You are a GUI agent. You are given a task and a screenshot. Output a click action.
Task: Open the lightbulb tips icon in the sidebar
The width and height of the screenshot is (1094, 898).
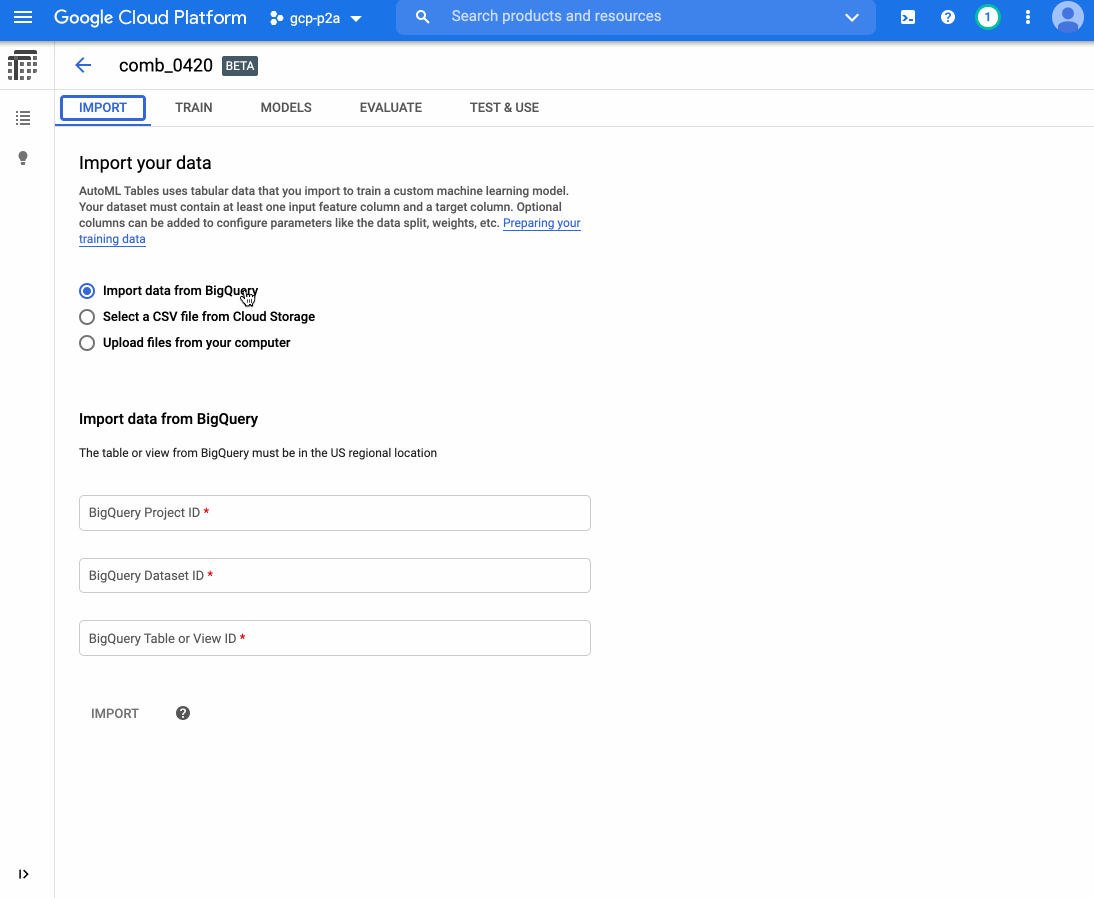pyautogui.click(x=23, y=157)
